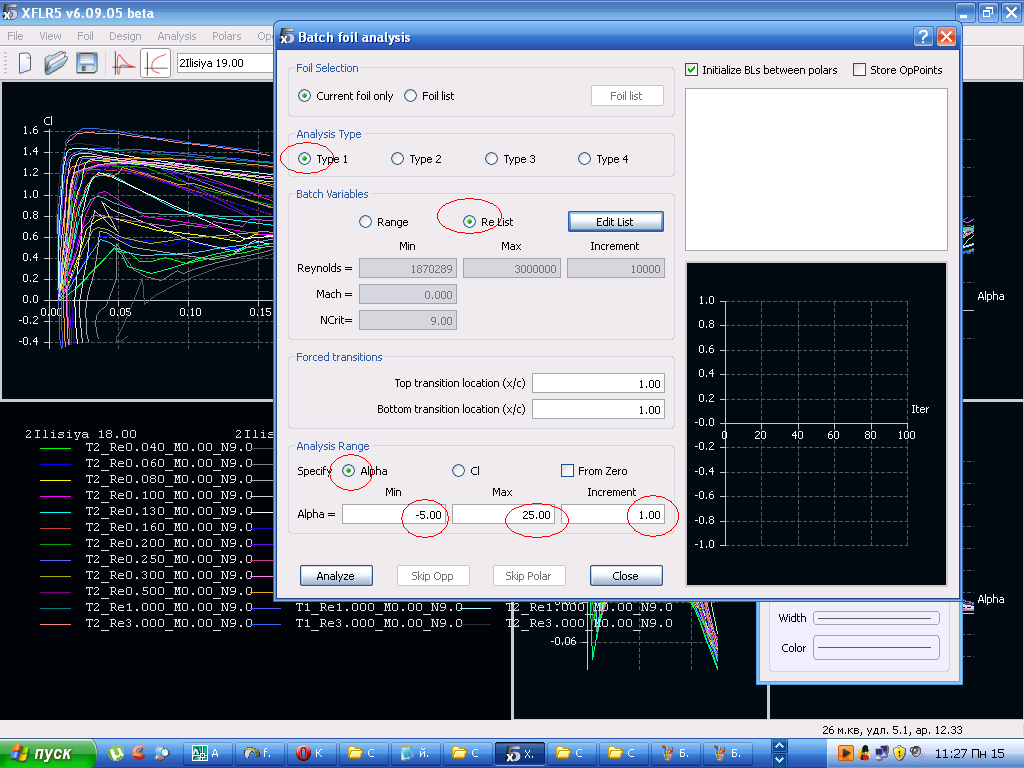Click the Alpha Max input field
Viewport: 1024px width, 768px height.
click(504, 515)
